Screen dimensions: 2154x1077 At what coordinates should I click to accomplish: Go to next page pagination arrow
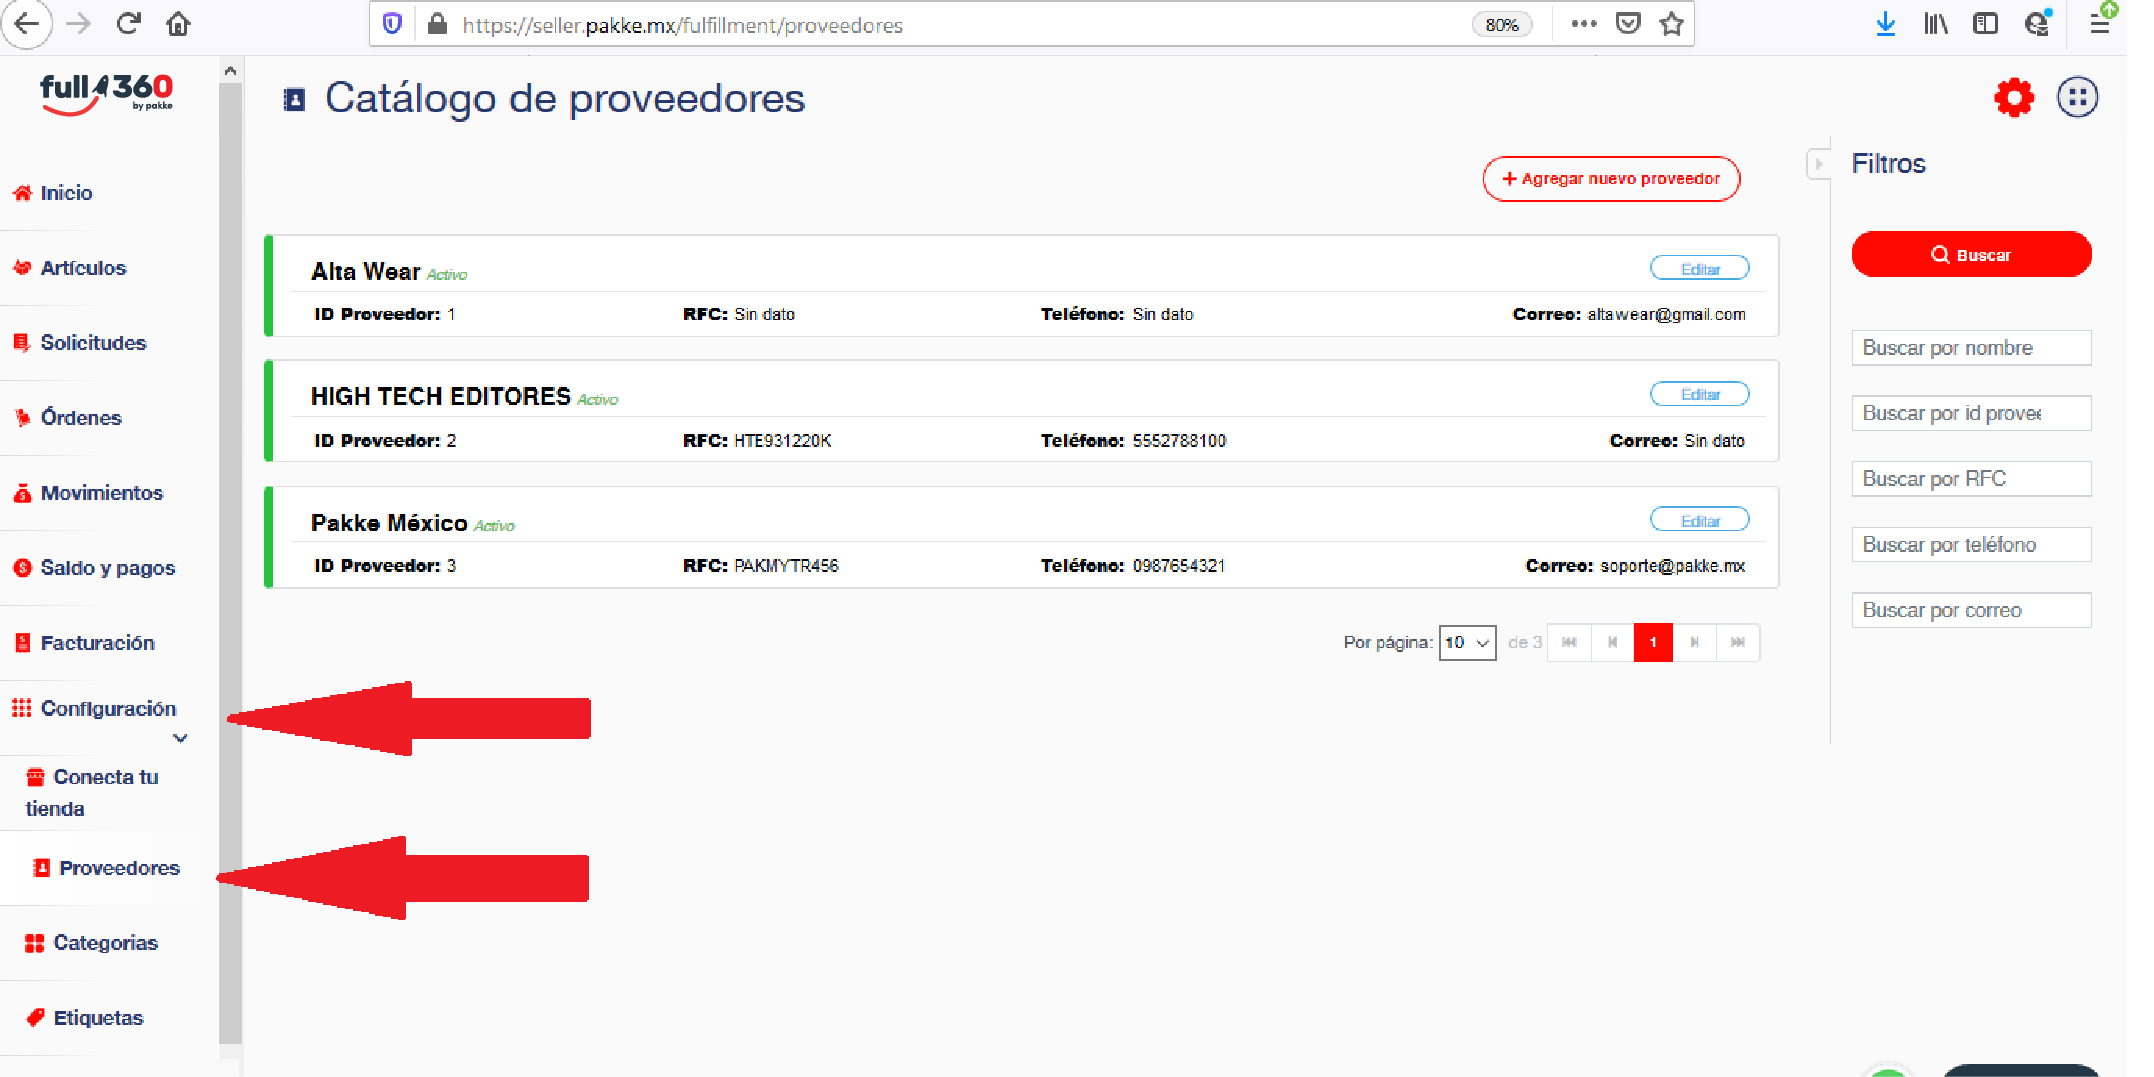coord(1695,643)
